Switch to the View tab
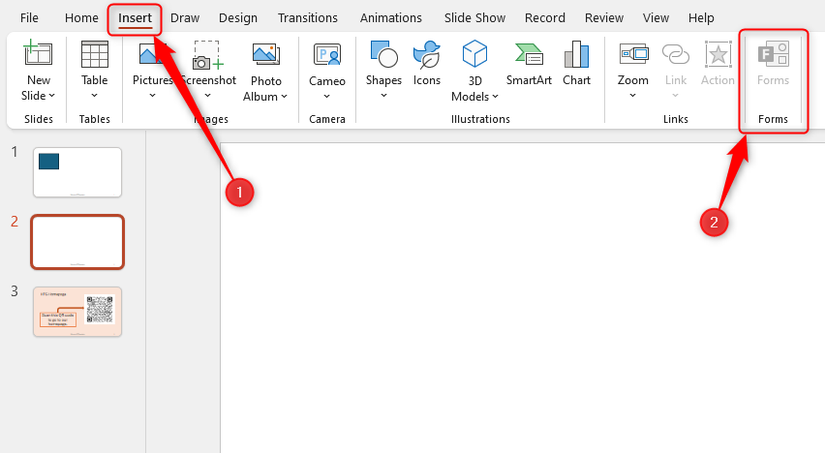This screenshot has width=825, height=453. [656, 18]
